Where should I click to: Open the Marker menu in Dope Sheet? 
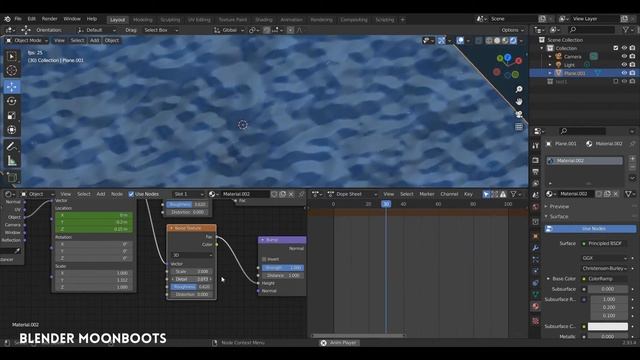(x=427, y=194)
